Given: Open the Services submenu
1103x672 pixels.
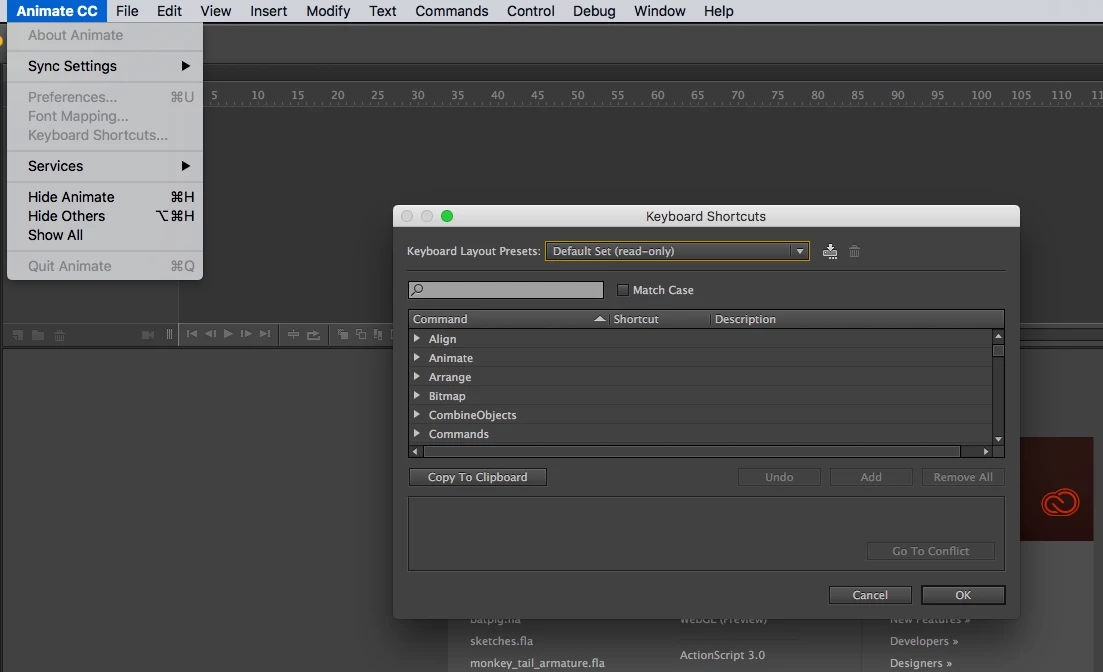Looking at the screenshot, I should click(x=105, y=166).
